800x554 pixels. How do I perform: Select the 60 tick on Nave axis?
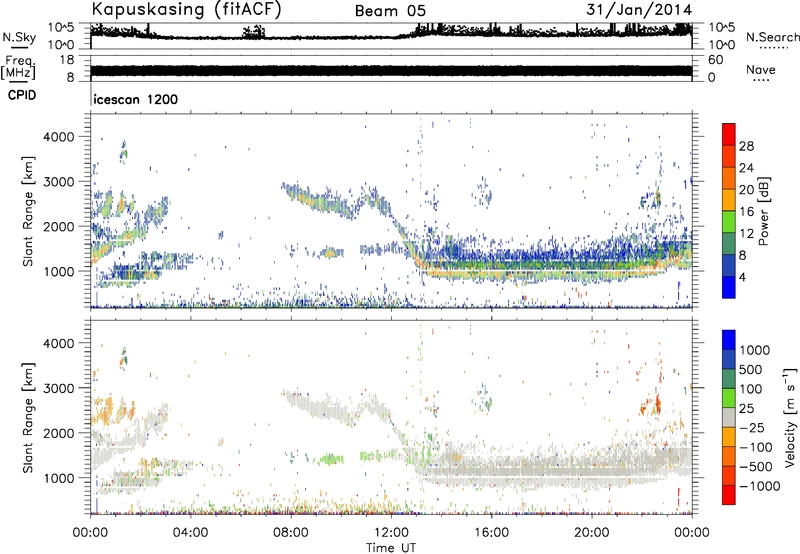[715, 60]
